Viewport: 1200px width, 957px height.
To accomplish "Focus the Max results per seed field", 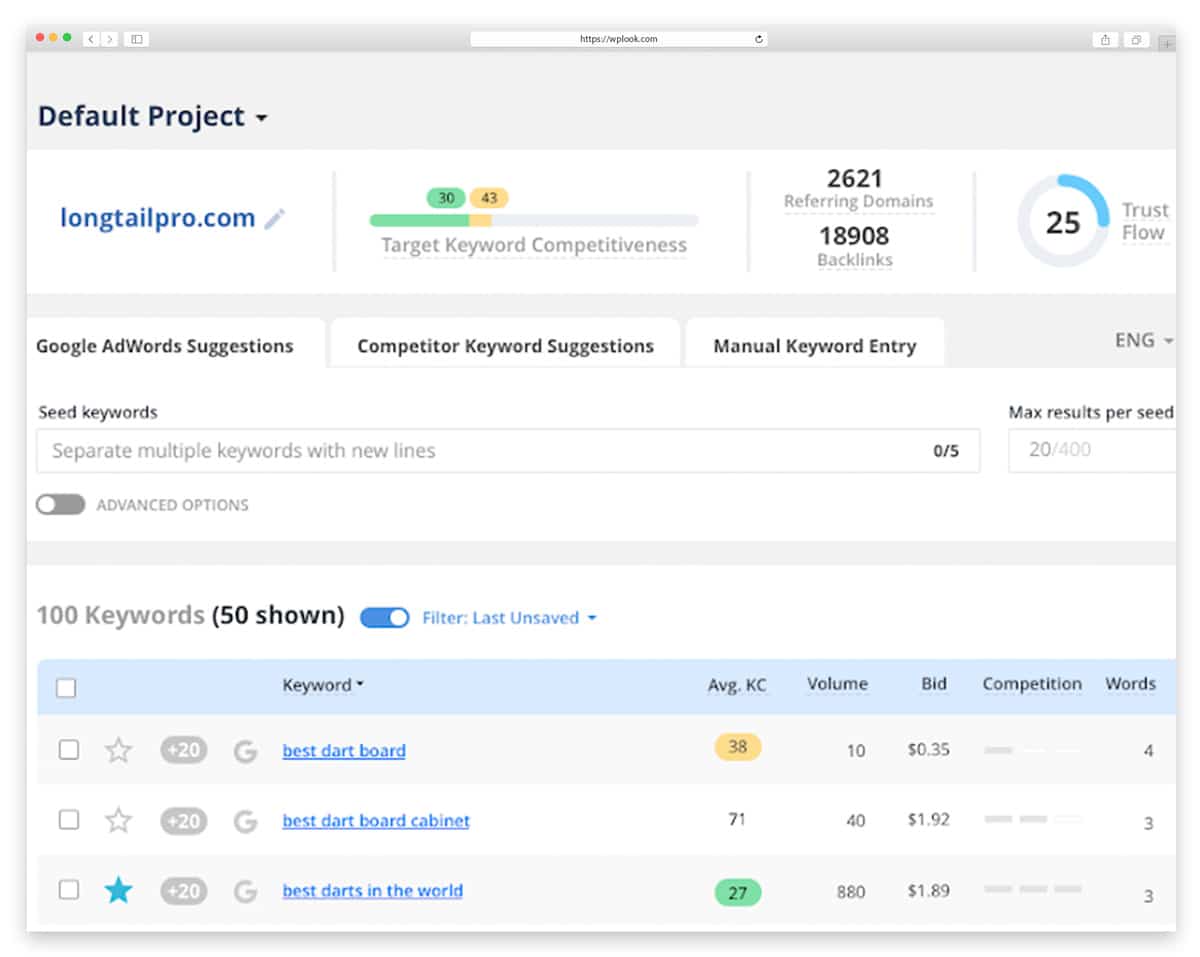I will coord(1092,450).
